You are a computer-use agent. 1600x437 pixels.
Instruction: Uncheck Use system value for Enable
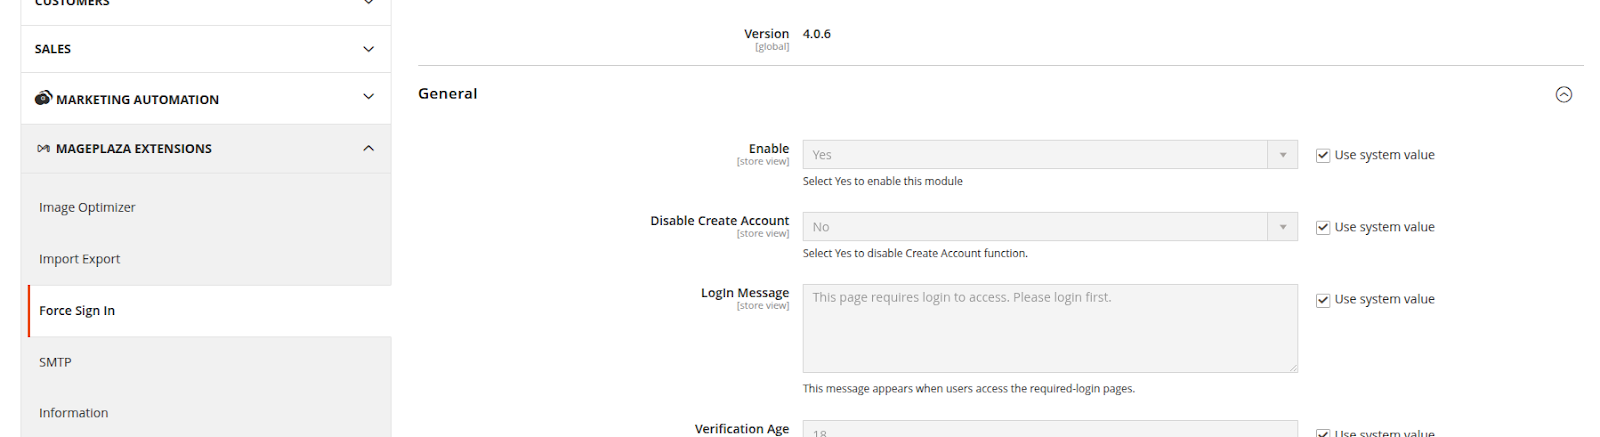1323,156
